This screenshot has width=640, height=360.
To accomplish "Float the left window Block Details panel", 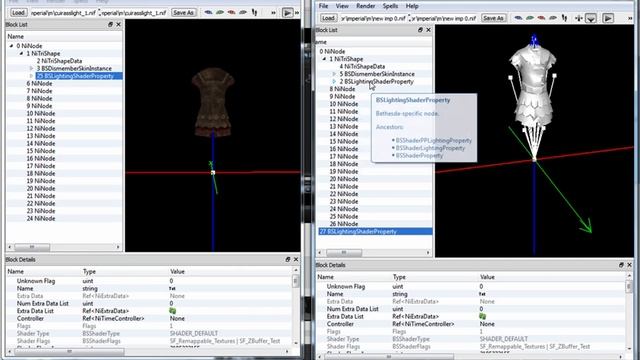I will [x=288, y=259].
